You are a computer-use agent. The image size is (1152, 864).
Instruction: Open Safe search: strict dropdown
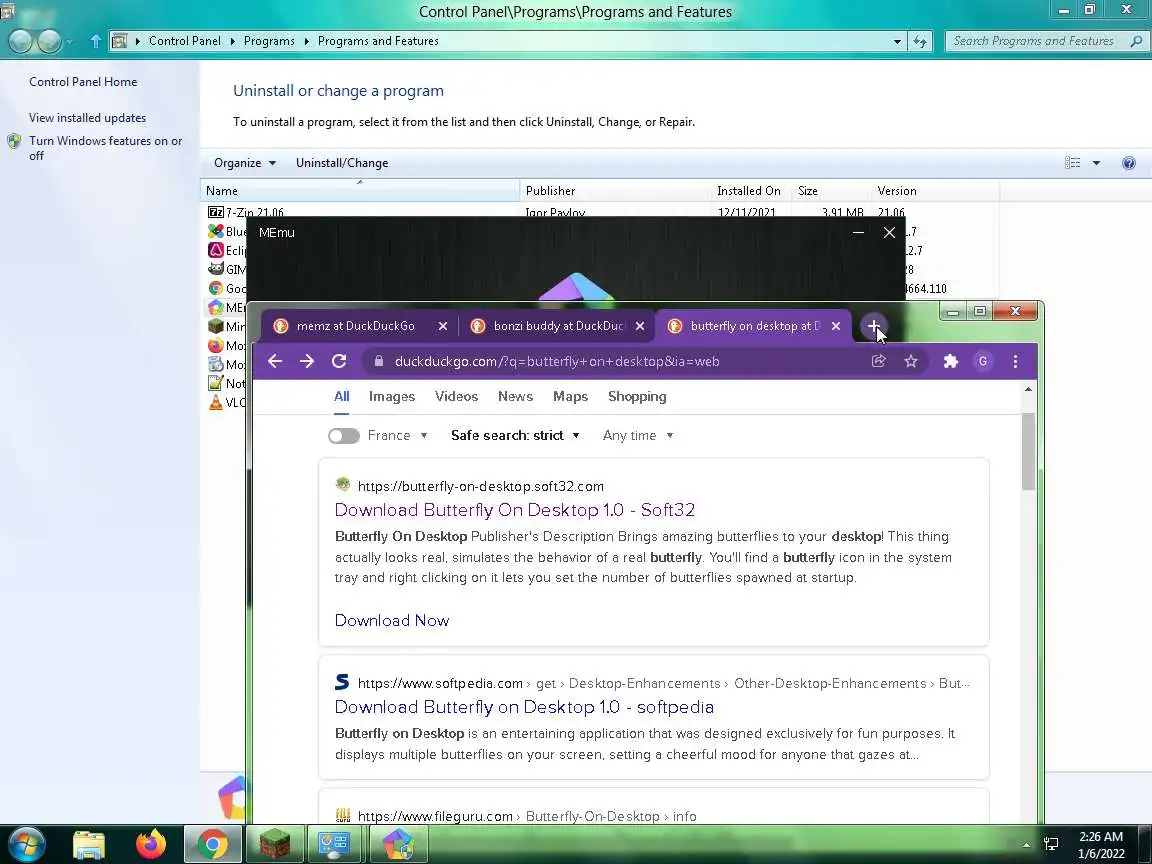click(515, 436)
